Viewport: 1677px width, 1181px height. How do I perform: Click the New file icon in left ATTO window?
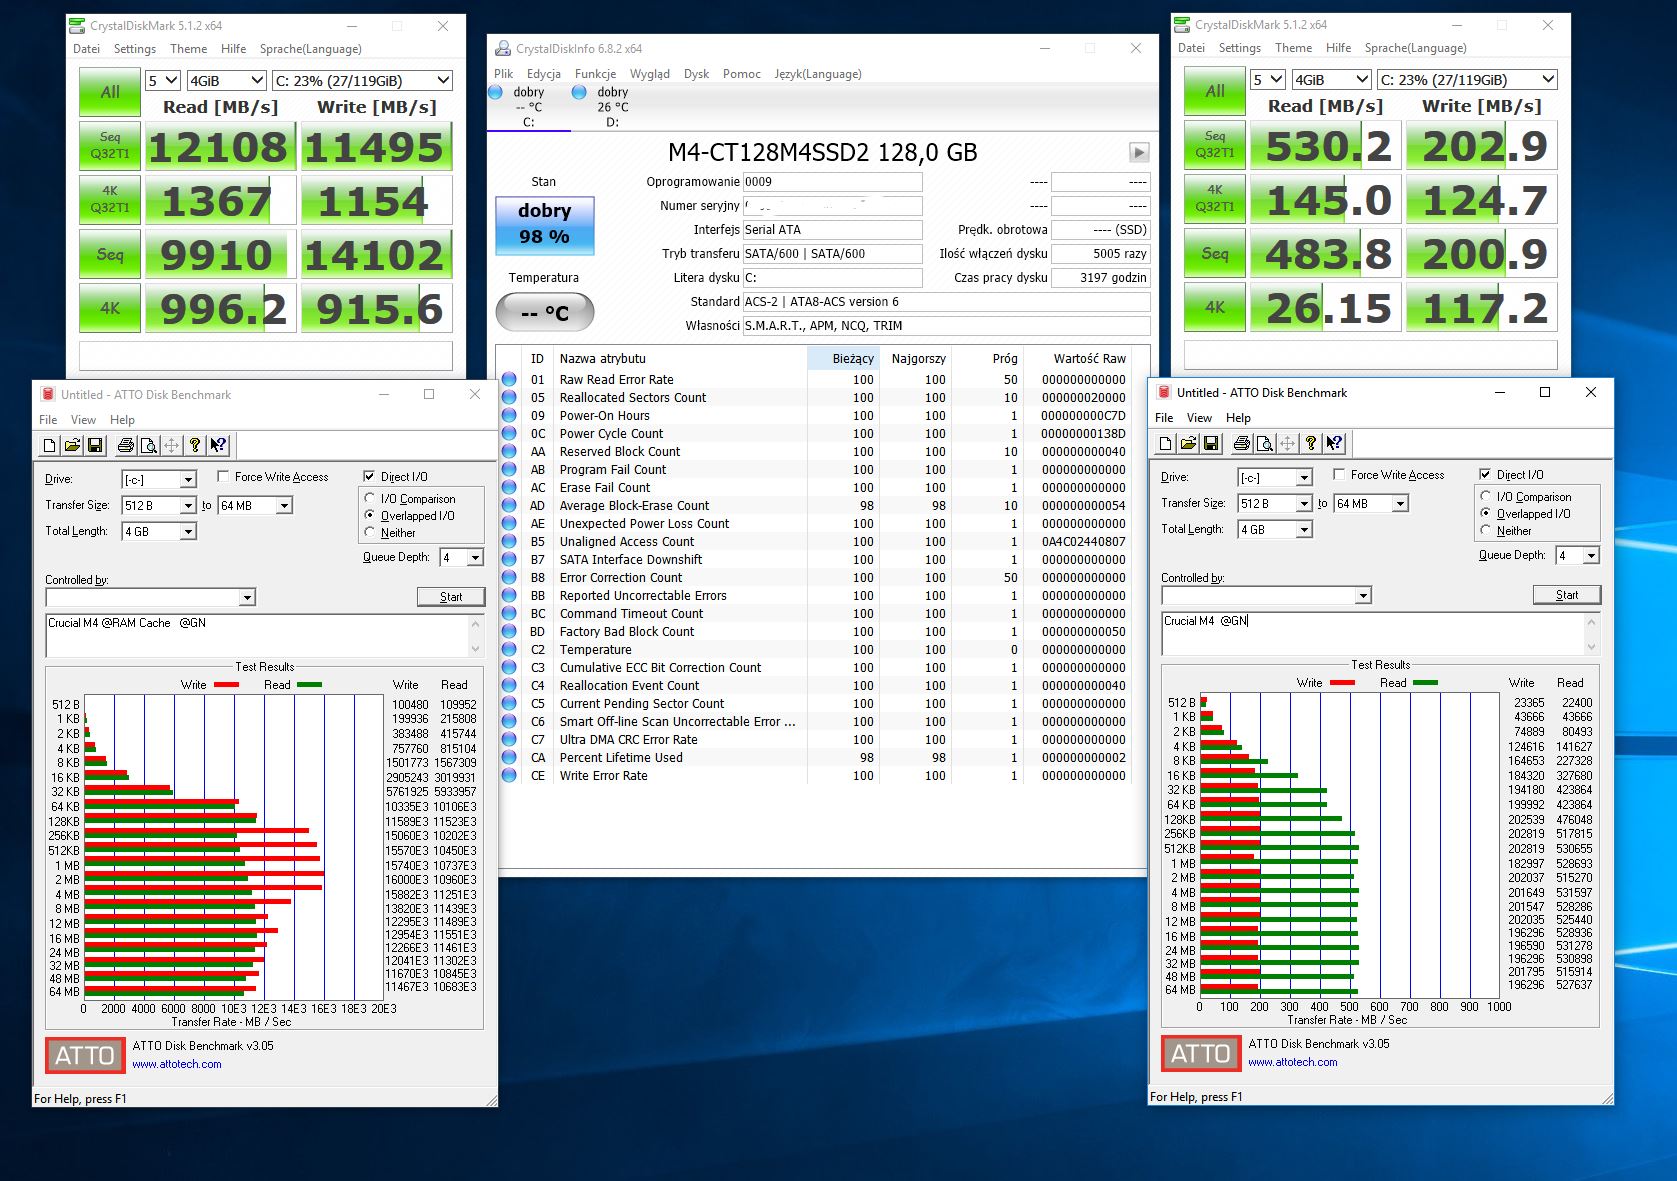coord(50,446)
